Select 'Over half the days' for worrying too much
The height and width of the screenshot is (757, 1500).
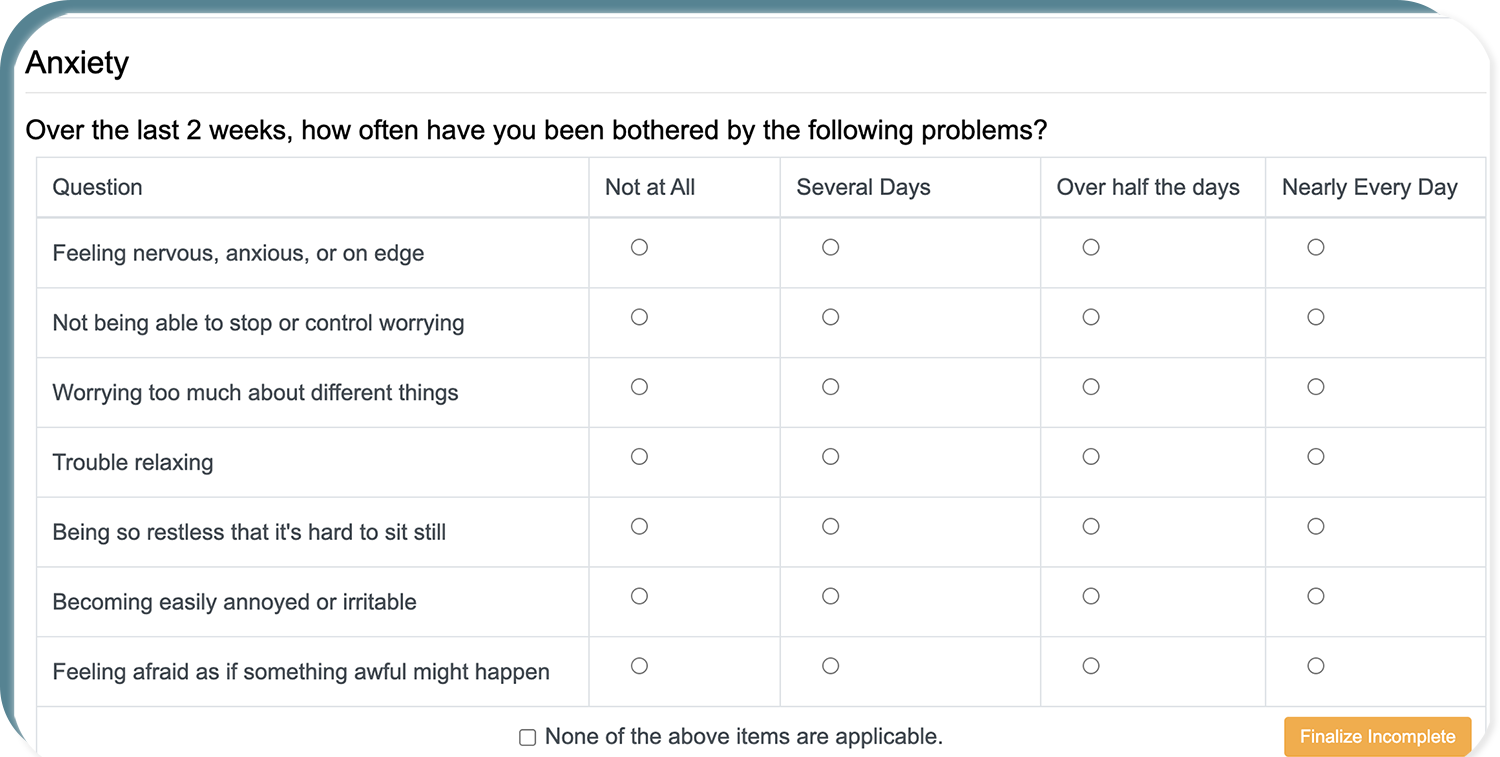[1090, 386]
